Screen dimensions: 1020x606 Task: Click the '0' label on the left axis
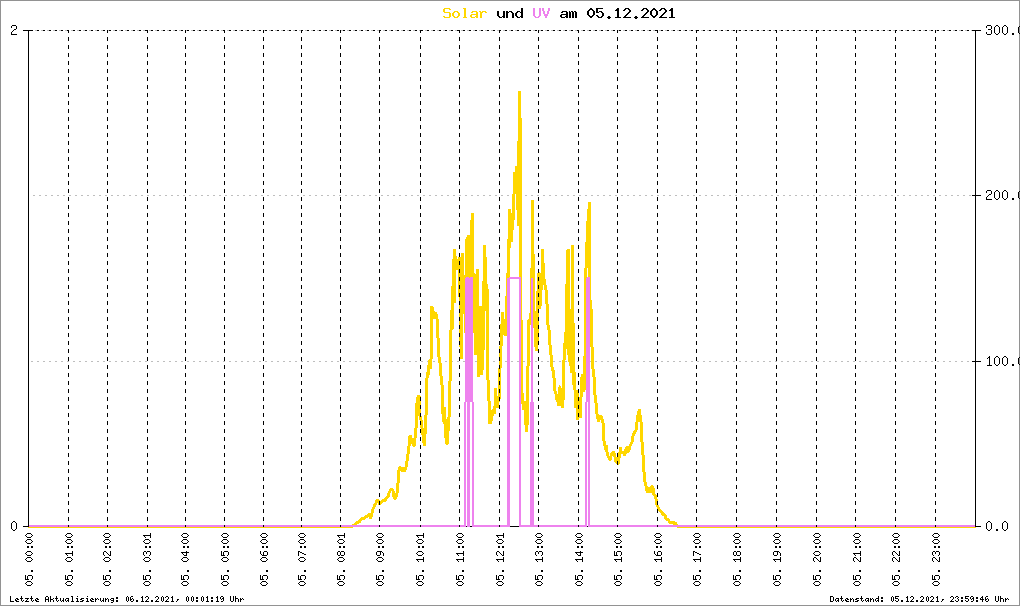14,526
